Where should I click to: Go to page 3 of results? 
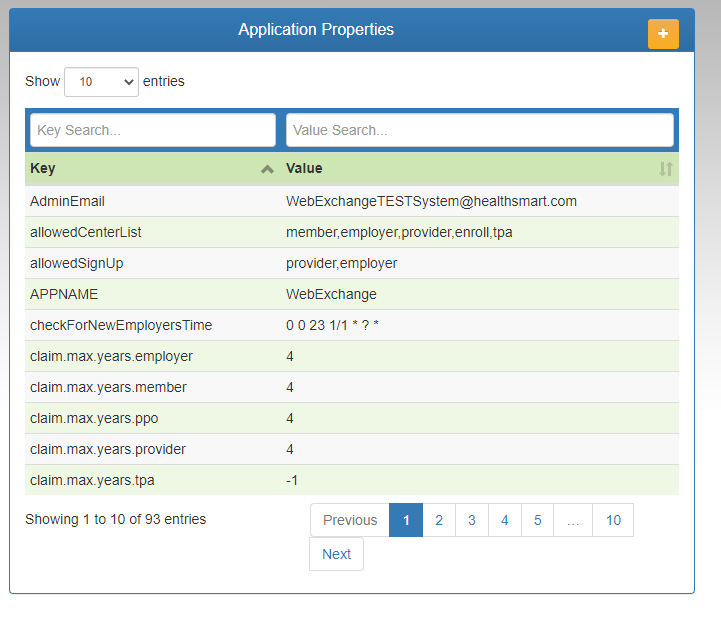tap(471, 520)
